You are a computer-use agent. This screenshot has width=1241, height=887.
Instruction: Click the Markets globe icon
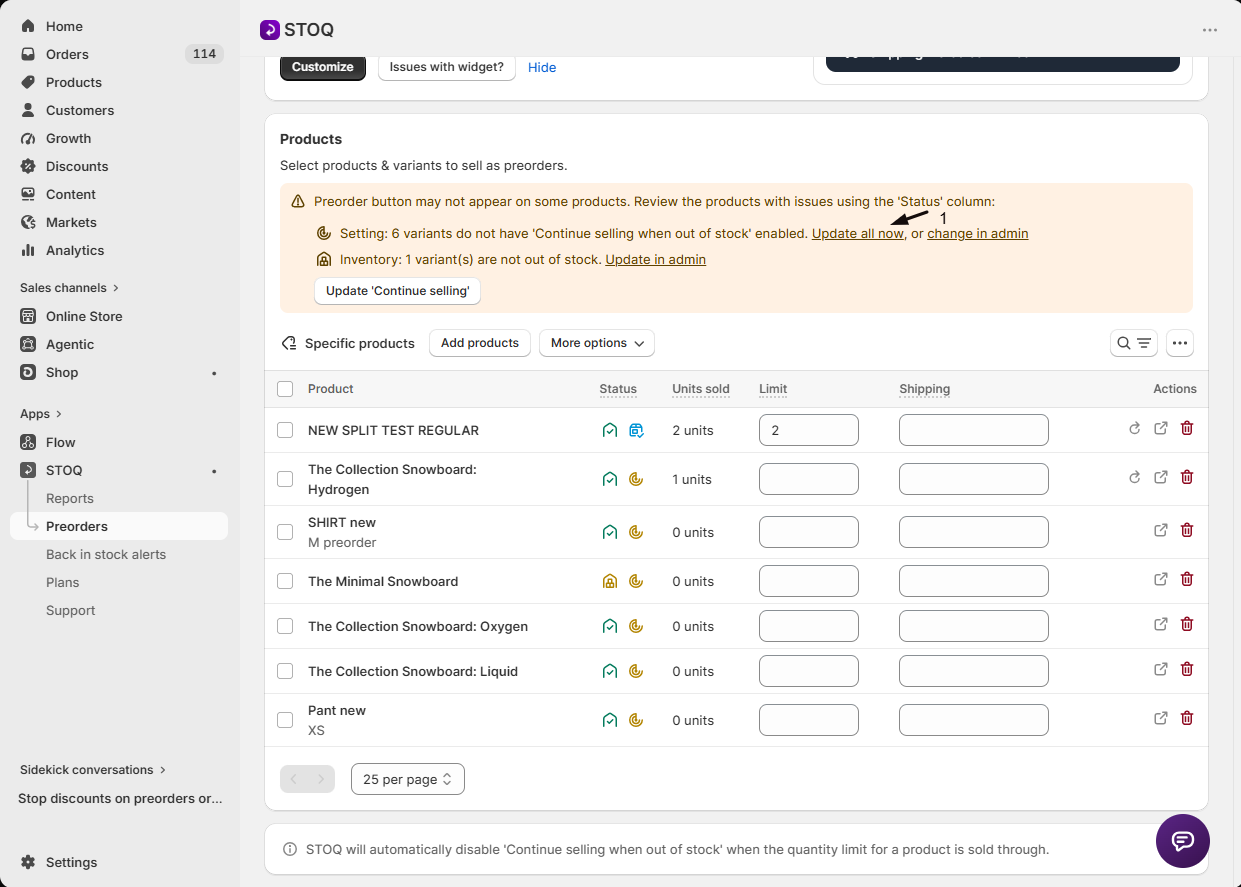pyautogui.click(x=28, y=222)
